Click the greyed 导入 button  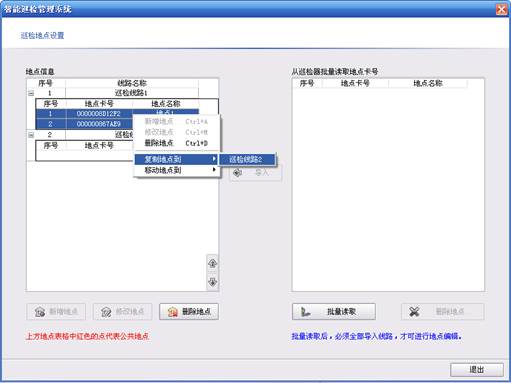pos(255,173)
